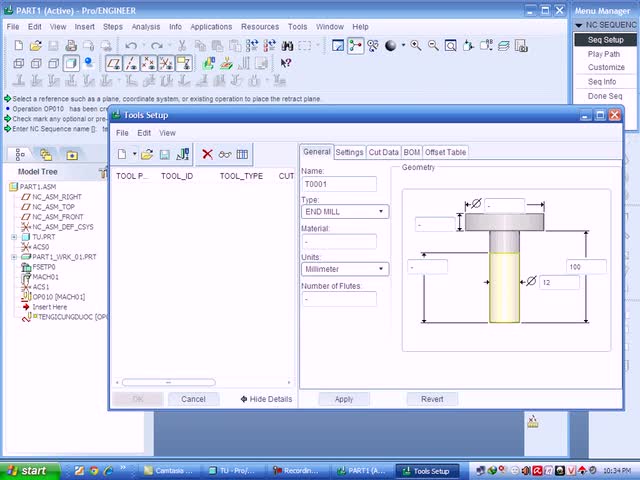This screenshot has width=640, height=480.
Task: Click the tool list horizontal scrollbar
Action: pyautogui.click(x=168, y=382)
